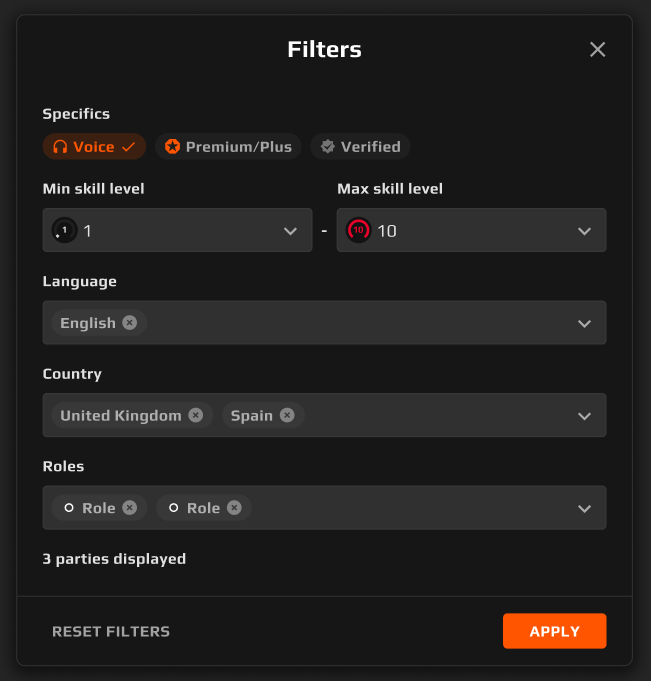Click the skill level 1 badge icon
This screenshot has width=651, height=681.
click(x=64, y=230)
